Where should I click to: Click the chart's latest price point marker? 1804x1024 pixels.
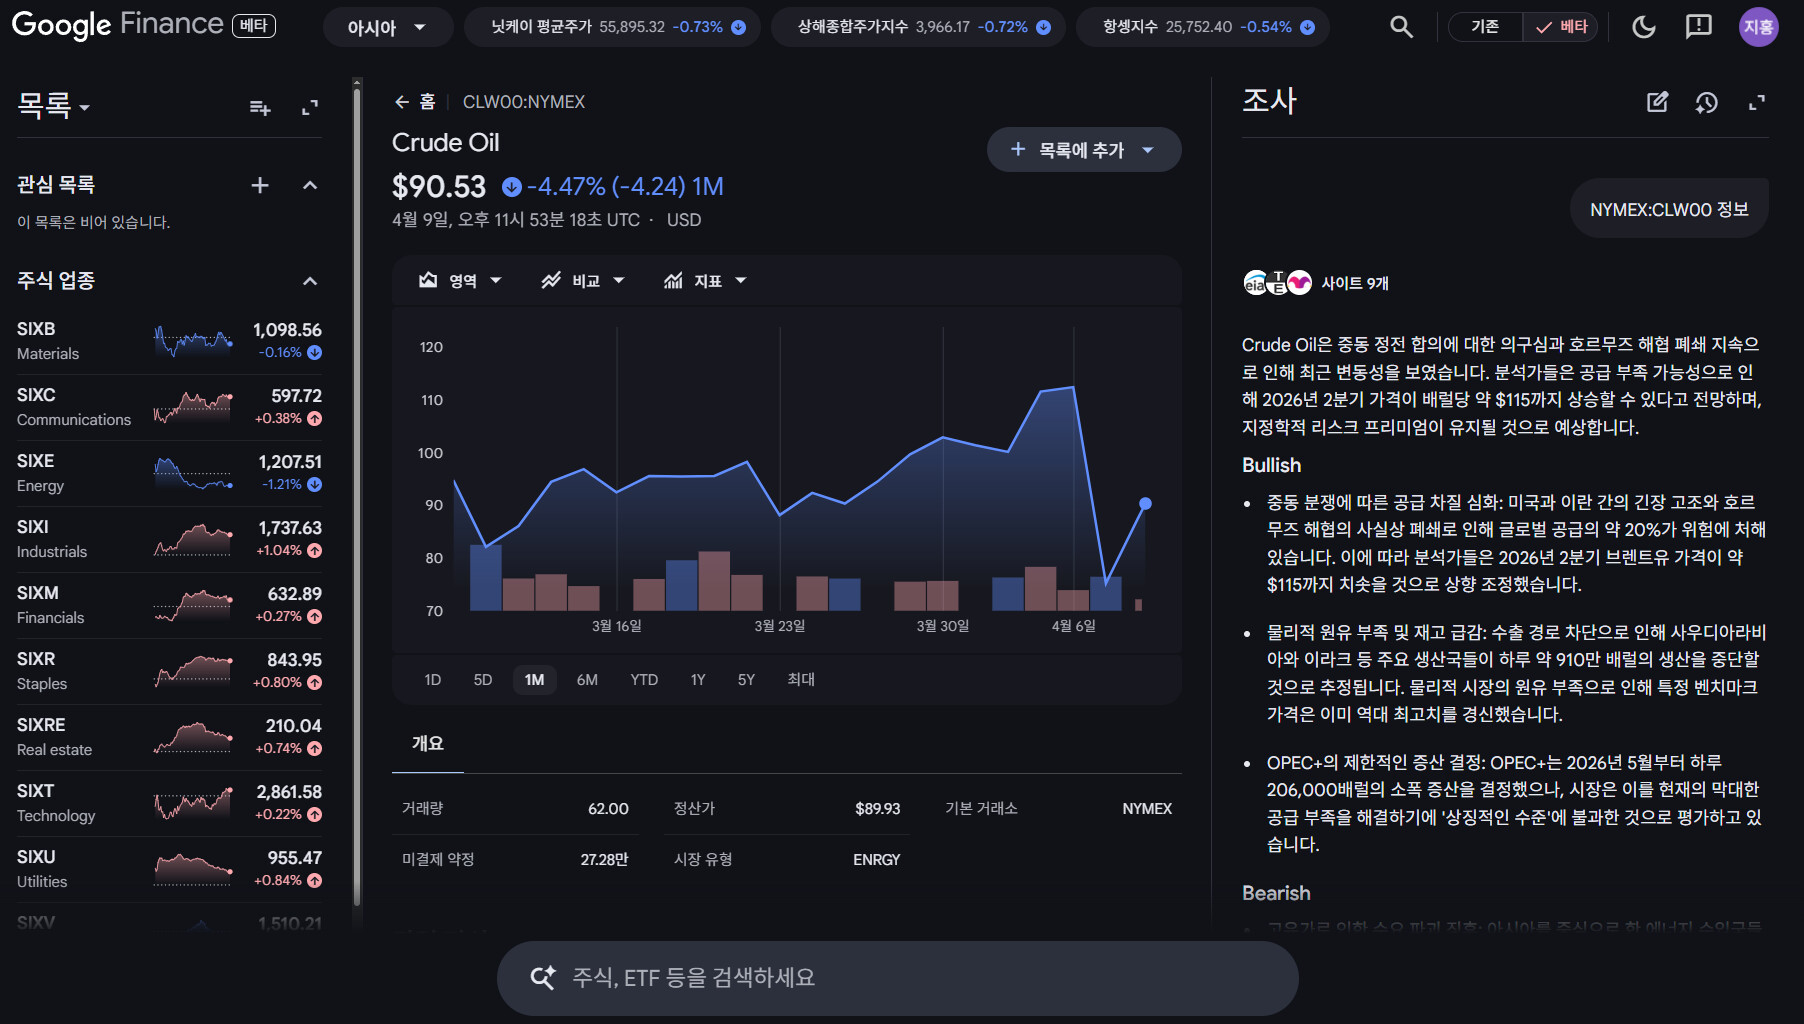pyautogui.click(x=1145, y=504)
